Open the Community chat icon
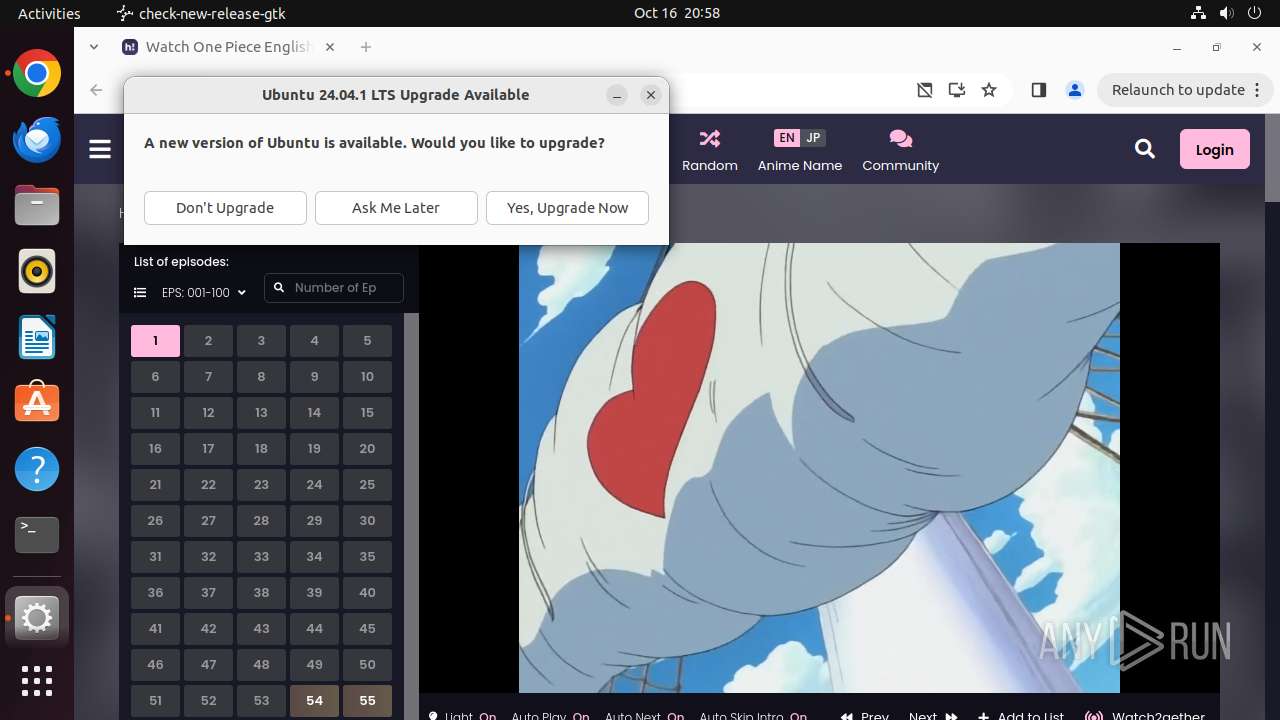The image size is (1280, 720). (900, 138)
